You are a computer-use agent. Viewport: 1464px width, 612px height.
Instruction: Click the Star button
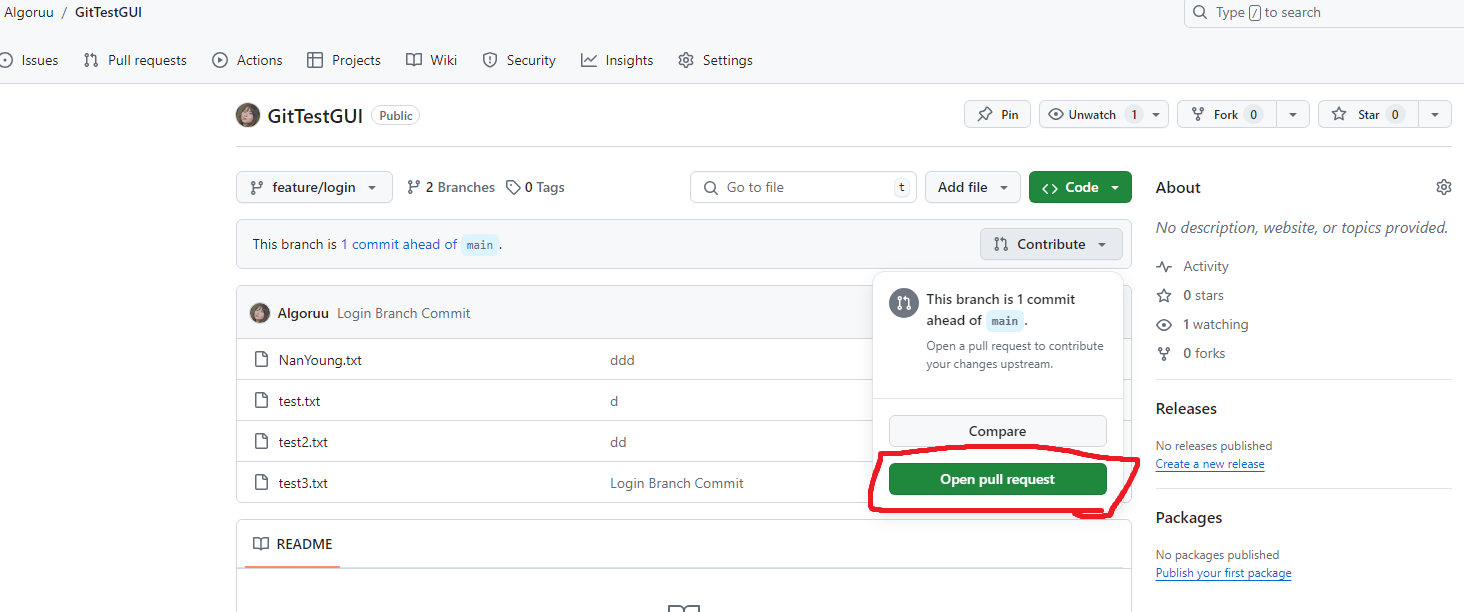click(1368, 115)
